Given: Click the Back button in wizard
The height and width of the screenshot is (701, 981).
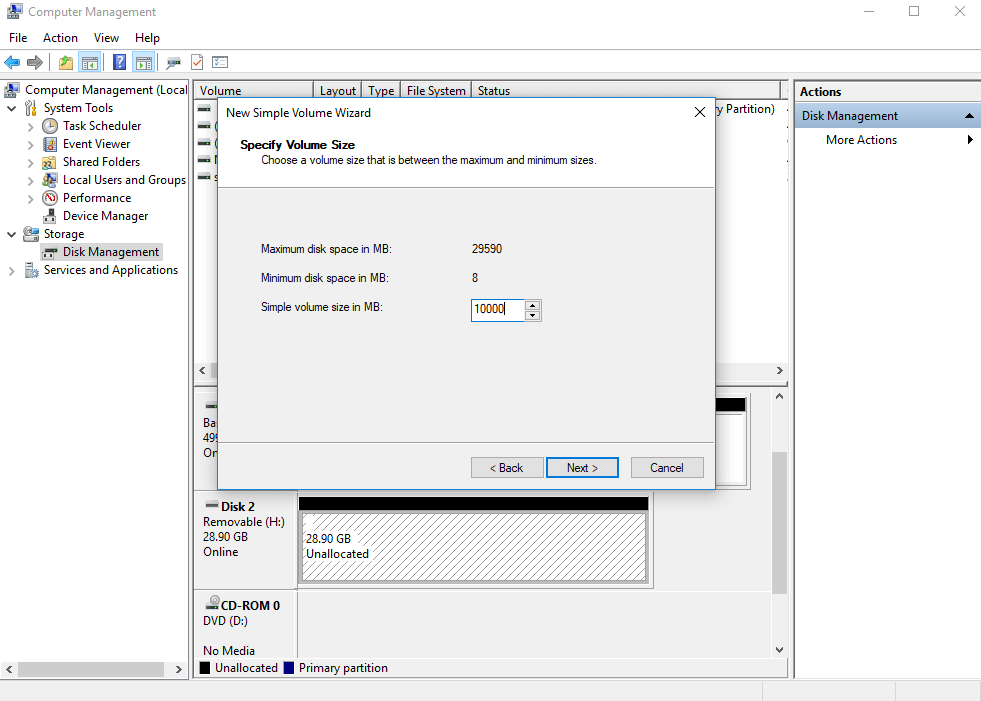Looking at the screenshot, I should [x=507, y=468].
